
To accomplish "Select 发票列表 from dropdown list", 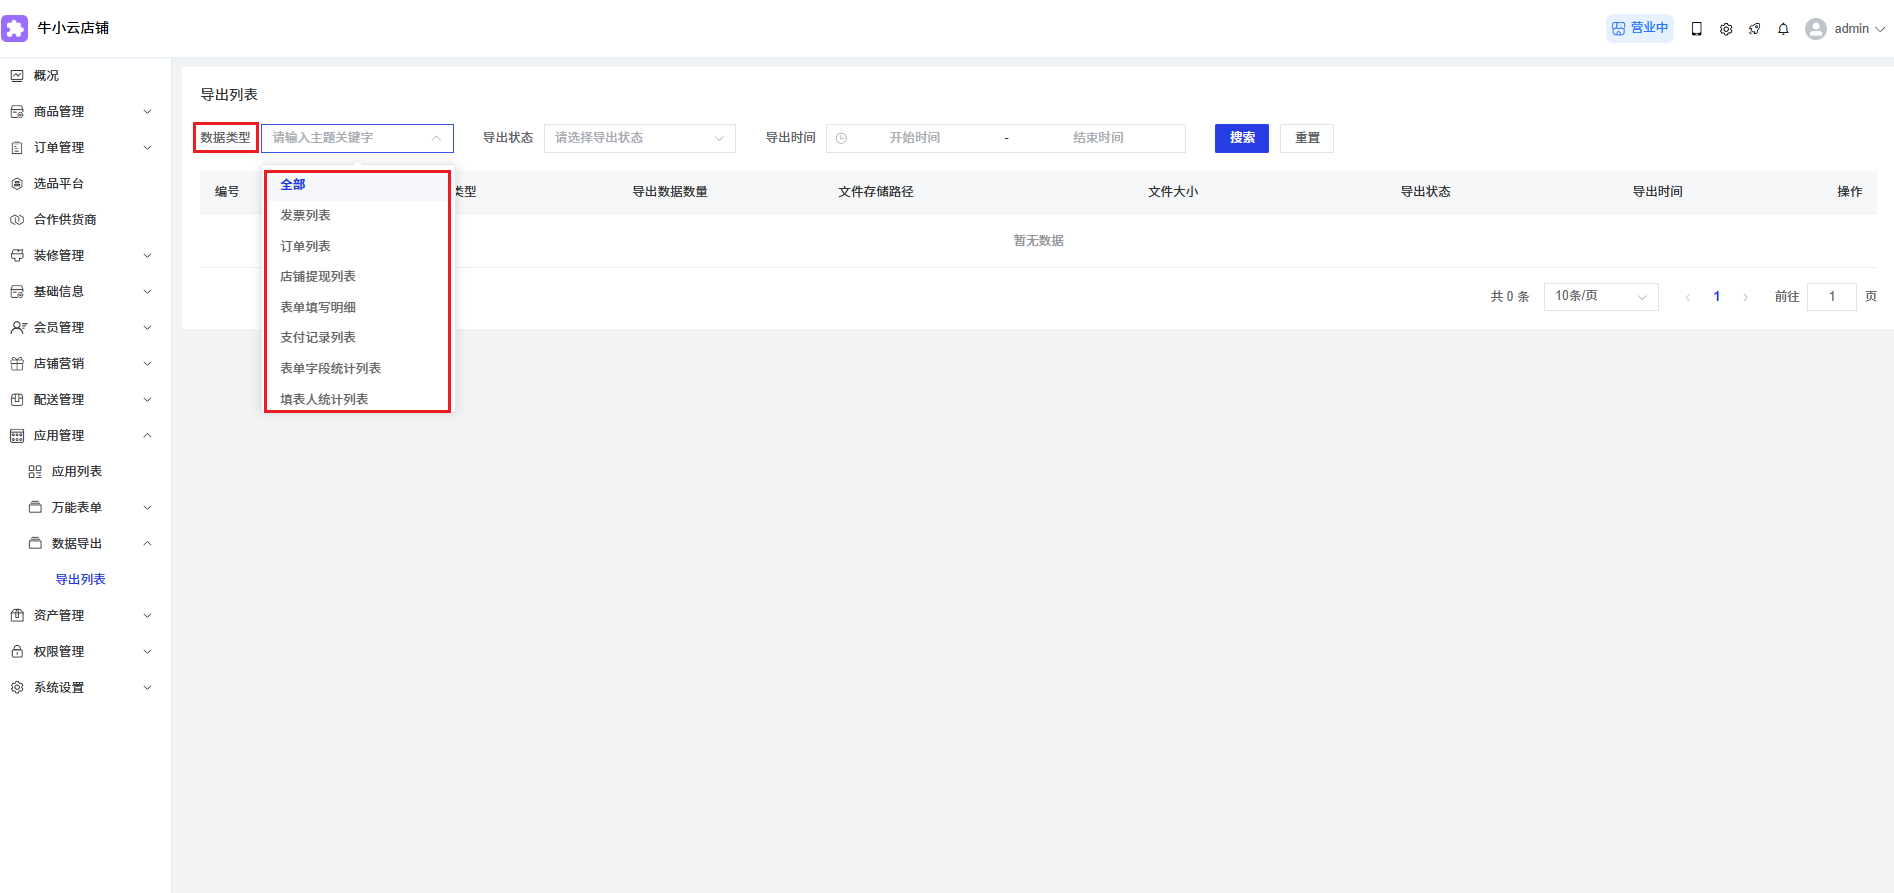I will [x=305, y=215].
